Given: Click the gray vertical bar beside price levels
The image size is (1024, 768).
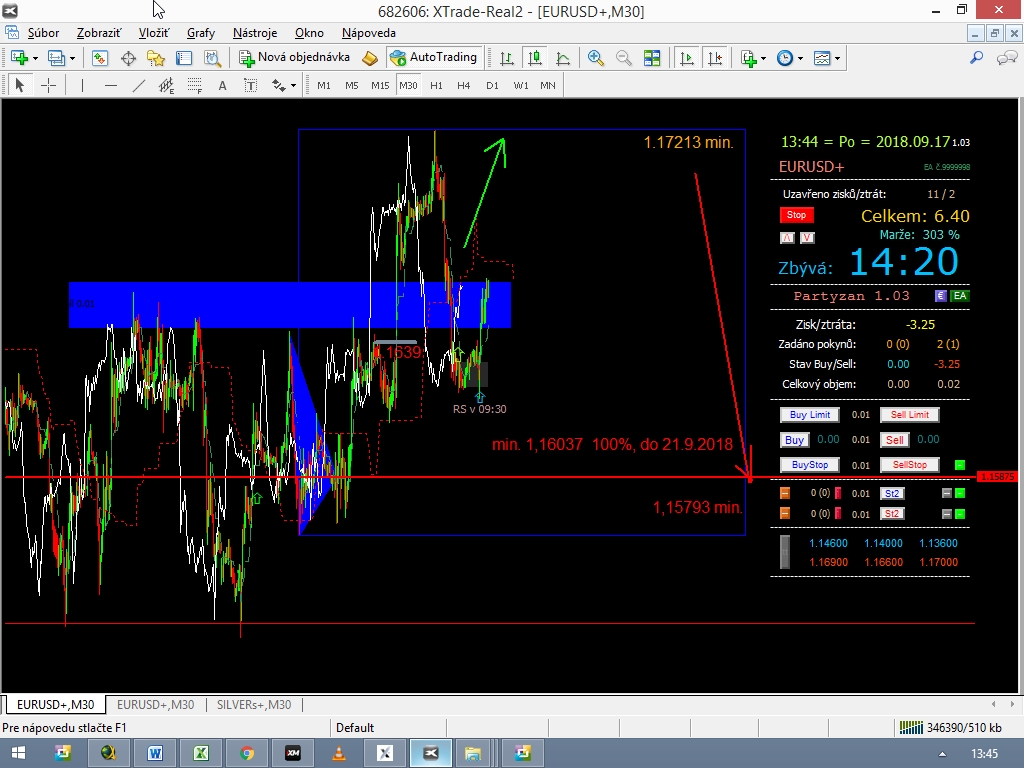Looking at the screenshot, I should coord(785,552).
